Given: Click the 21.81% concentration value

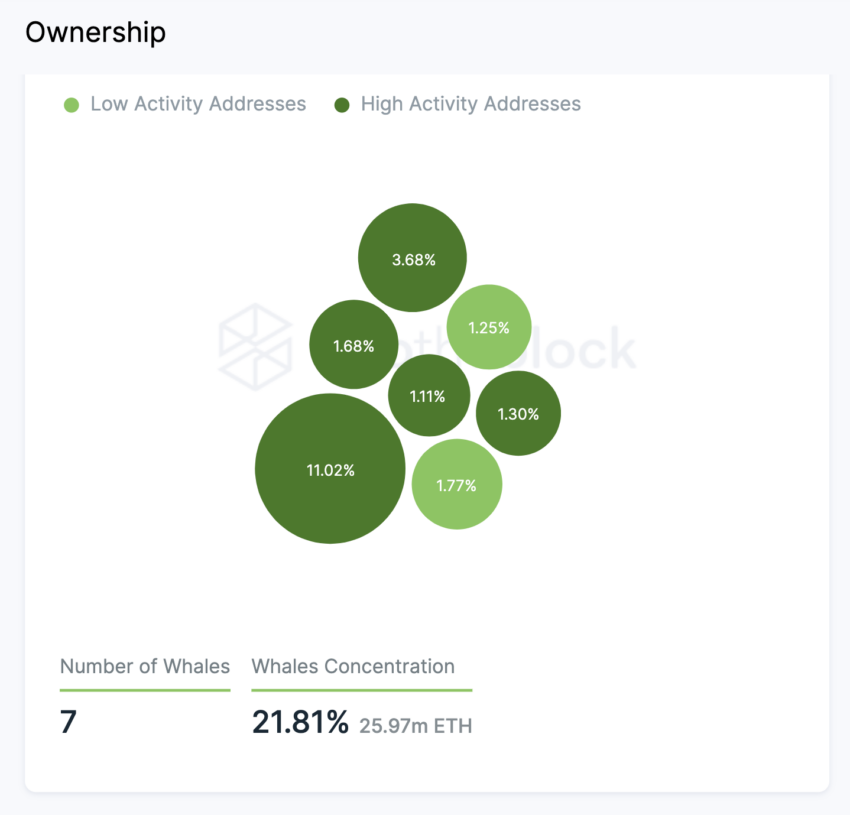Looking at the screenshot, I should (x=300, y=722).
